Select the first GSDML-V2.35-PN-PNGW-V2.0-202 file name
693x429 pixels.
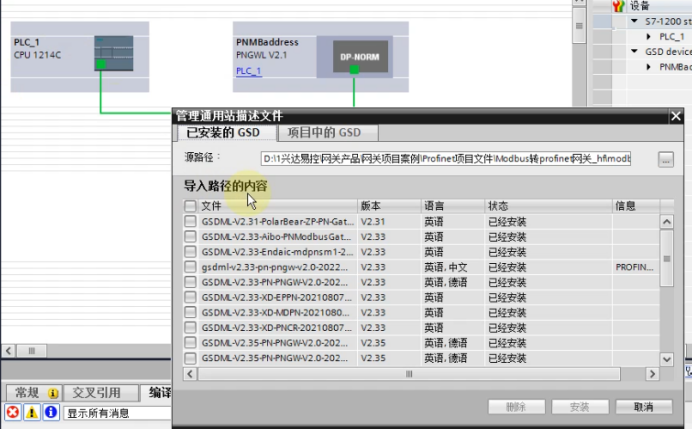[x=274, y=343]
